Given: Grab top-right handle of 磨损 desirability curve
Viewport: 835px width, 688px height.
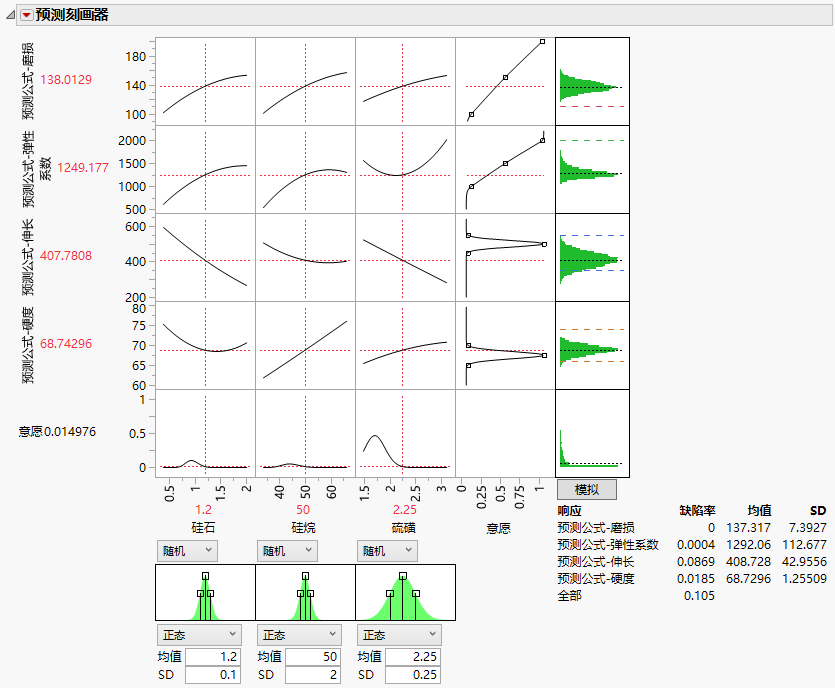Looking at the screenshot, I should pos(542,42).
